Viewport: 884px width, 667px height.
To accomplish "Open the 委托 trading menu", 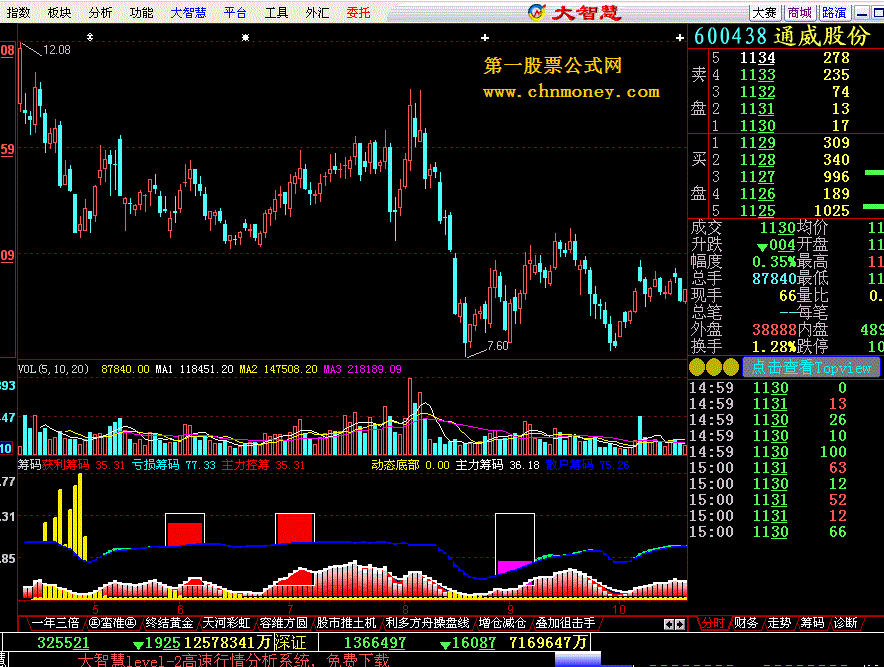I will [x=359, y=12].
